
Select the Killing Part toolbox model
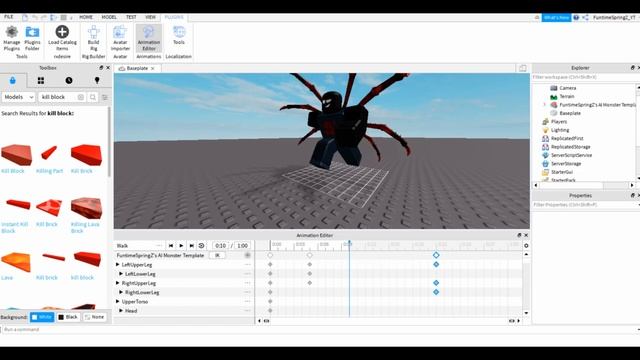[49, 158]
